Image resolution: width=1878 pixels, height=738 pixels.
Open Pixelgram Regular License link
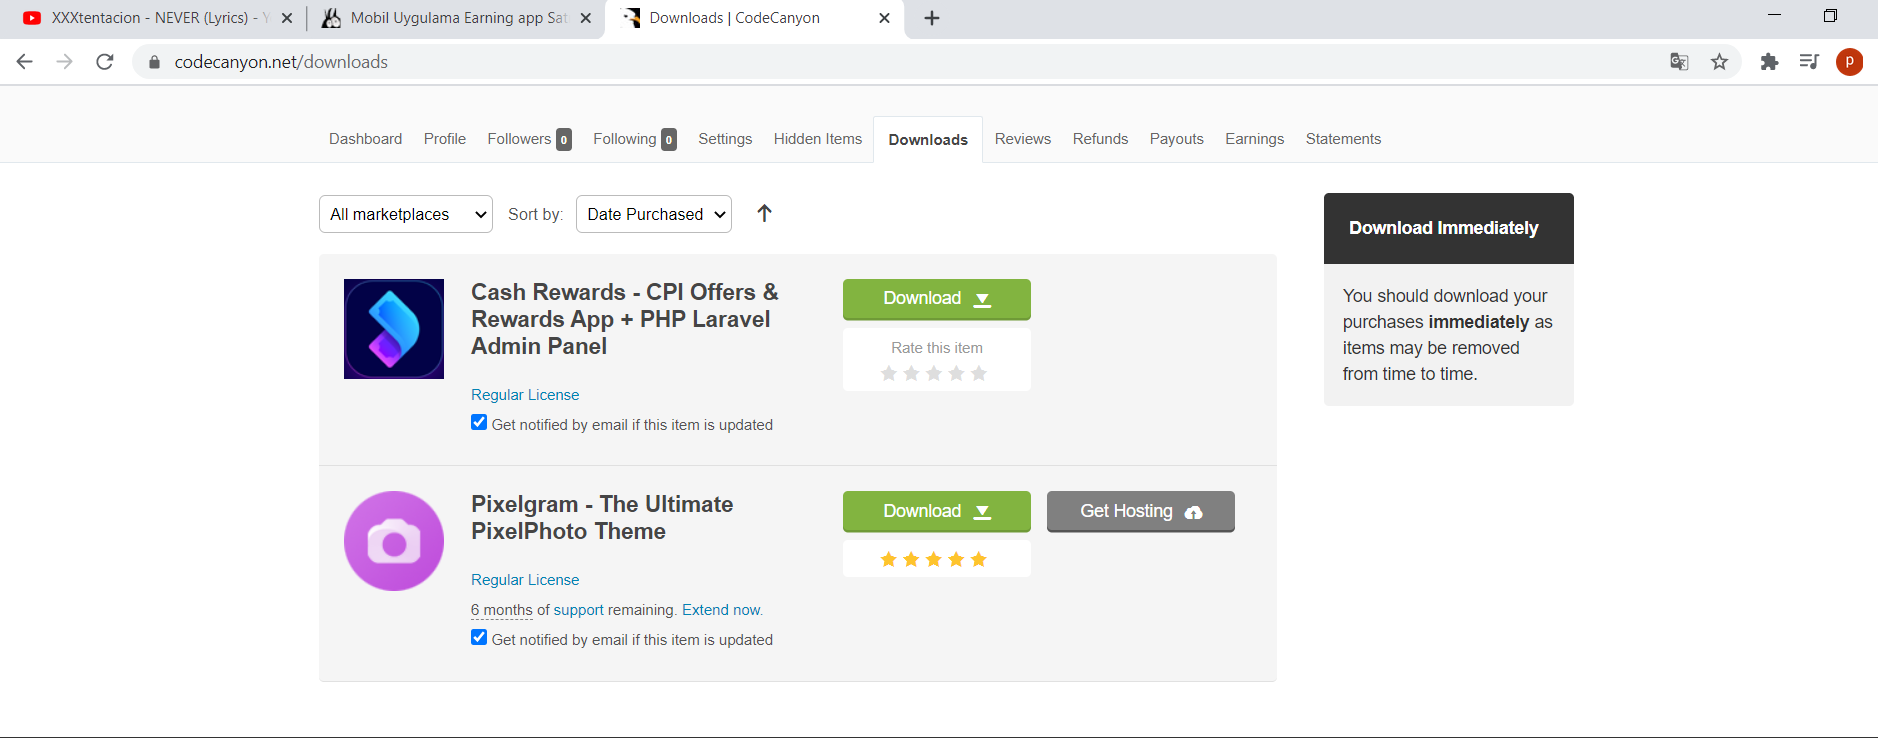pos(525,580)
